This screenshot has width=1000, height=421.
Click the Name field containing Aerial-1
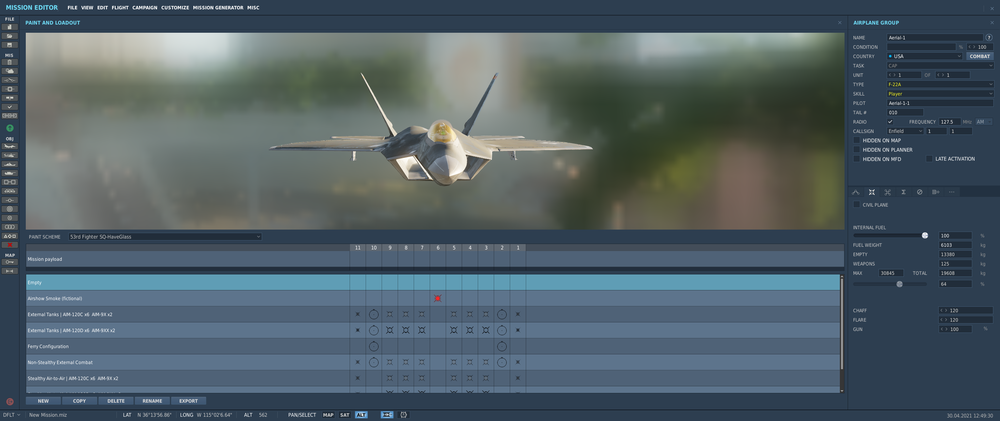935,38
